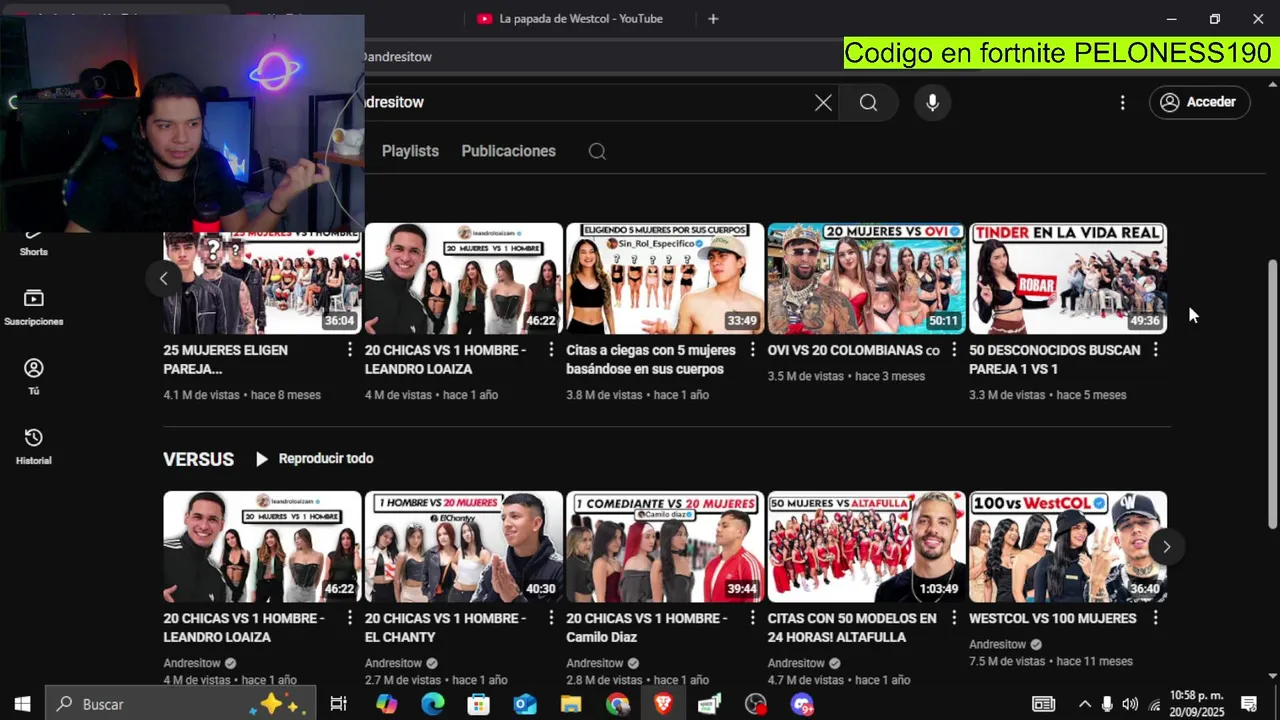The height and width of the screenshot is (720, 1280).
Task: Open File Explorer from taskbar
Action: 571,704
